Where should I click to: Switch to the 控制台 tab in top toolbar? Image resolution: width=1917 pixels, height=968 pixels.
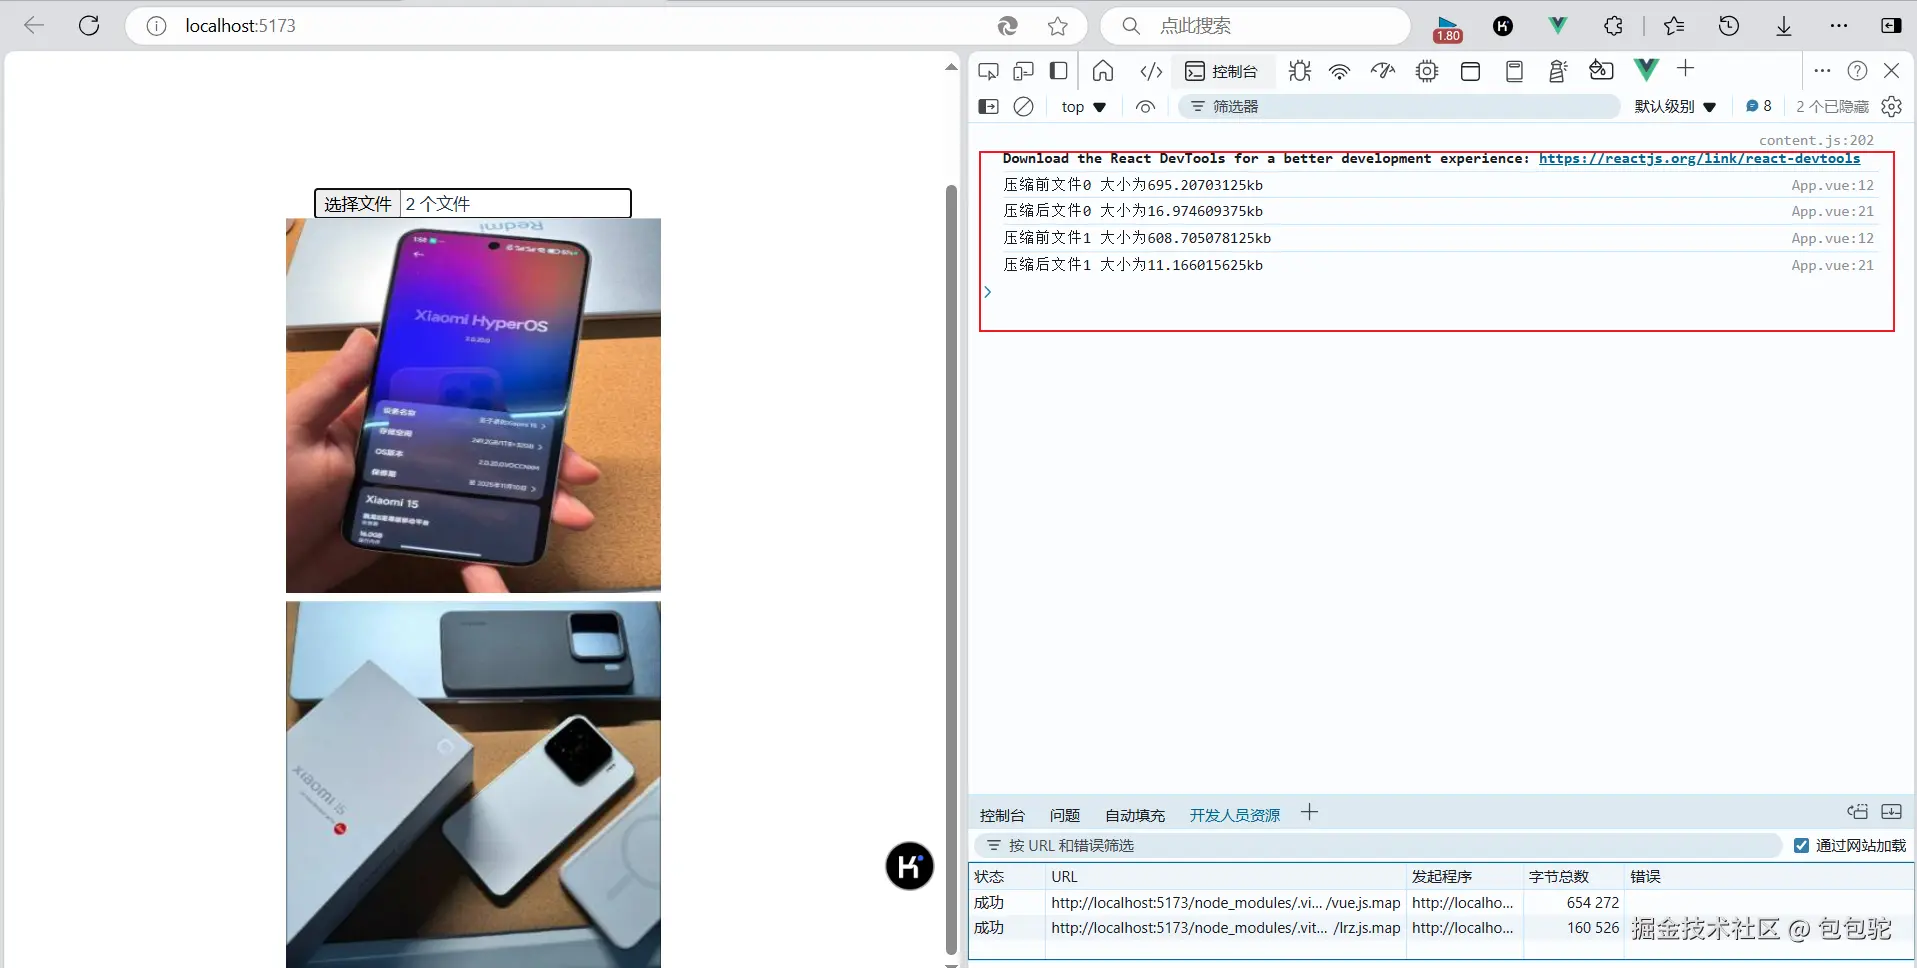1221,71
